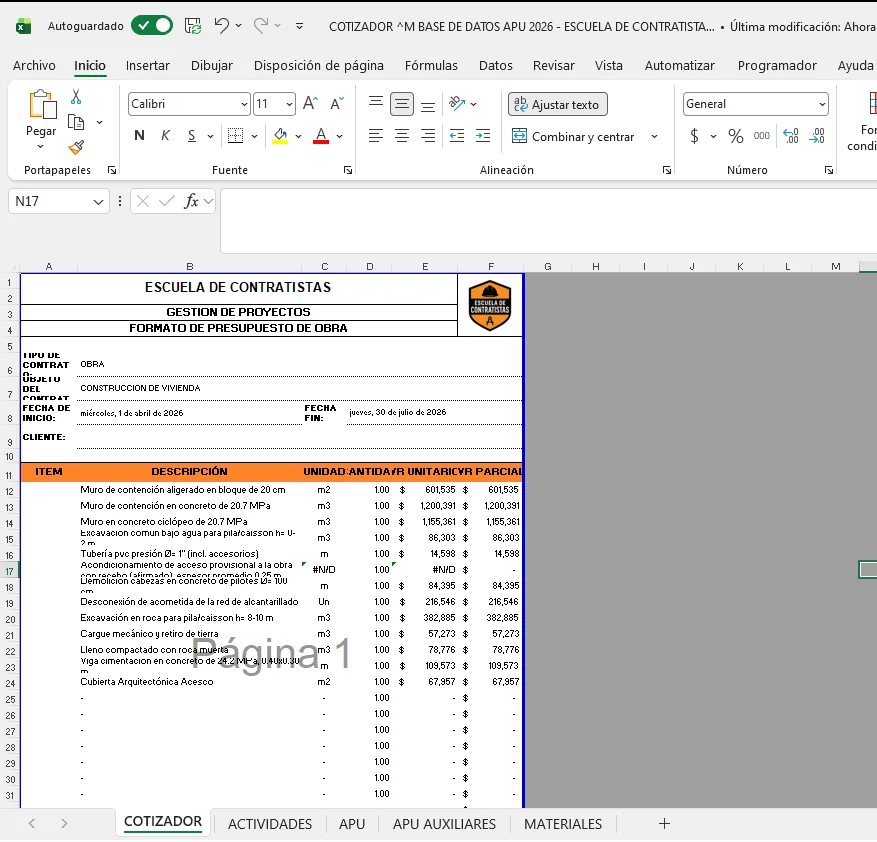The height and width of the screenshot is (842, 877).
Task: Switch to the ACTIVIDADES sheet tab
Action: point(270,824)
